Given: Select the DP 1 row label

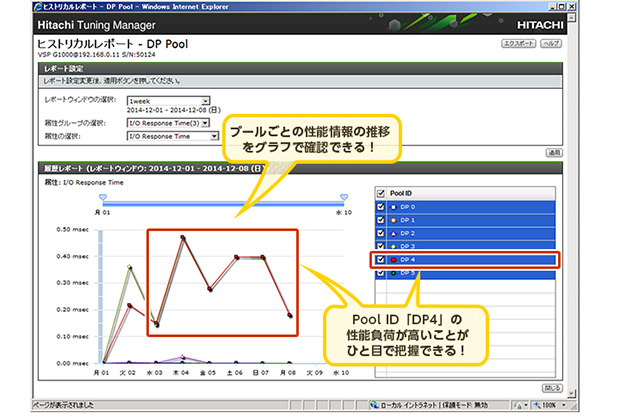Looking at the screenshot, I should coord(407,220).
